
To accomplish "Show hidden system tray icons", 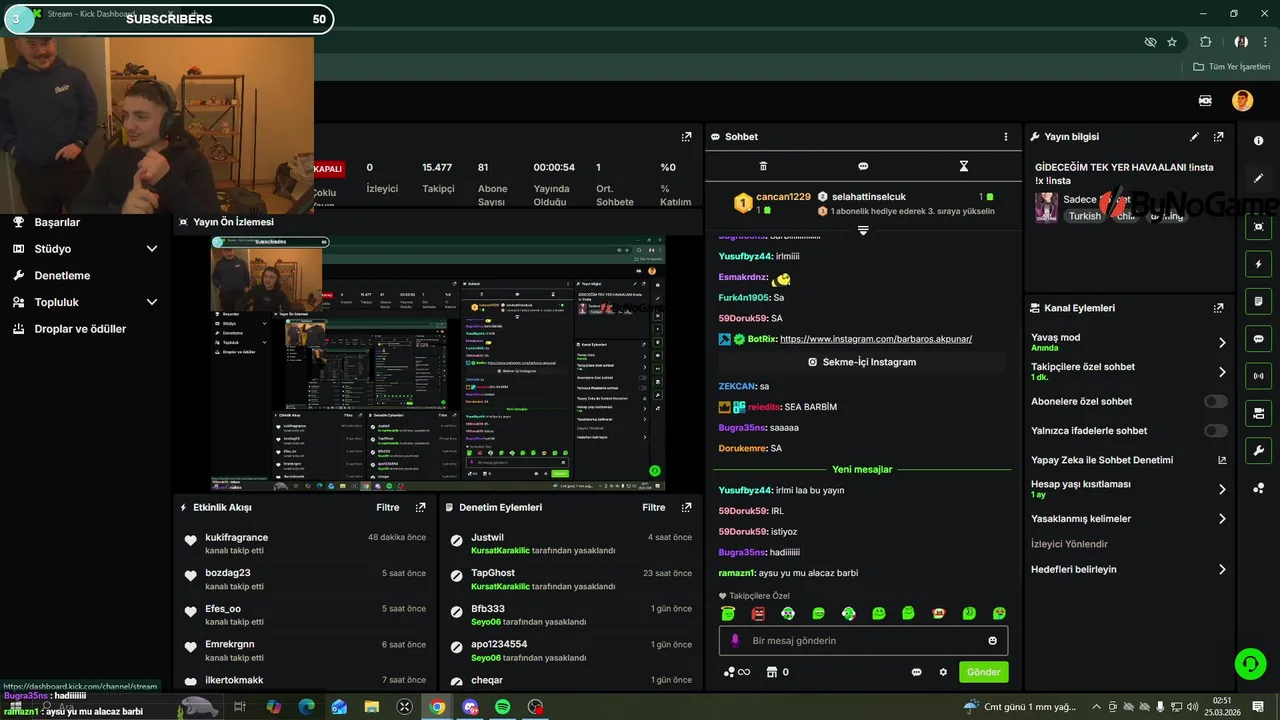I will point(1097,707).
